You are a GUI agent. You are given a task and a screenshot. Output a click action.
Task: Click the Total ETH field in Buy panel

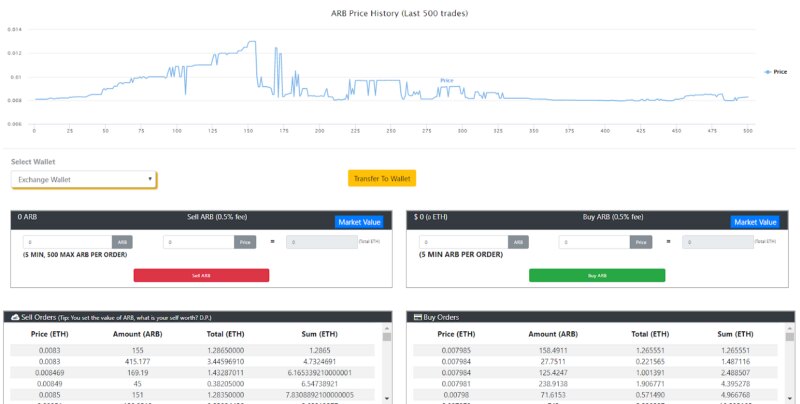pyautogui.click(x=719, y=242)
